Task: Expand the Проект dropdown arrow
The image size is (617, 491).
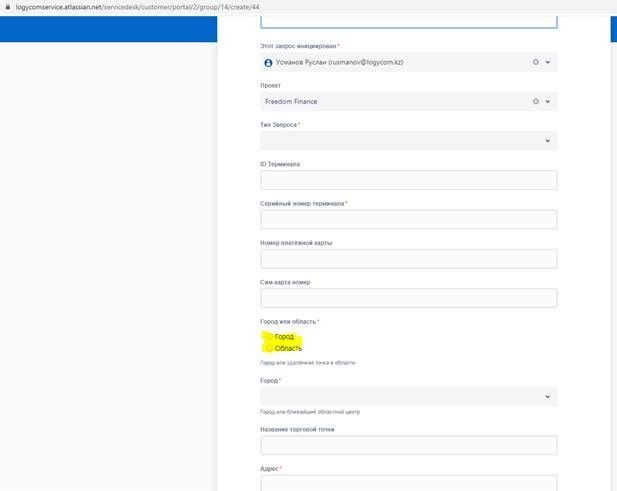Action: click(548, 102)
